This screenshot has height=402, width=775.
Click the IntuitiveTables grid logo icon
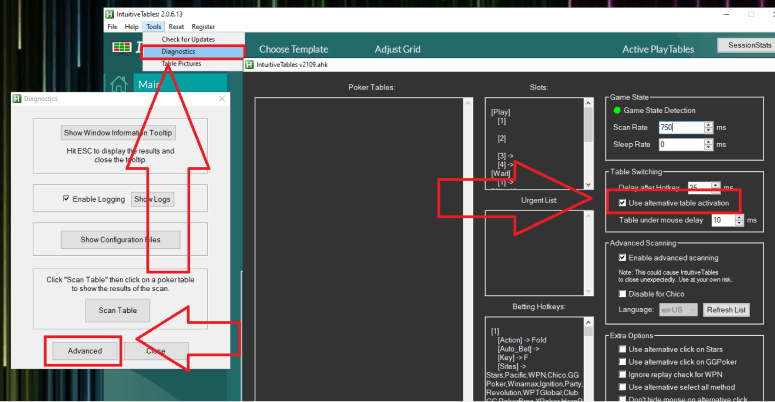122,47
